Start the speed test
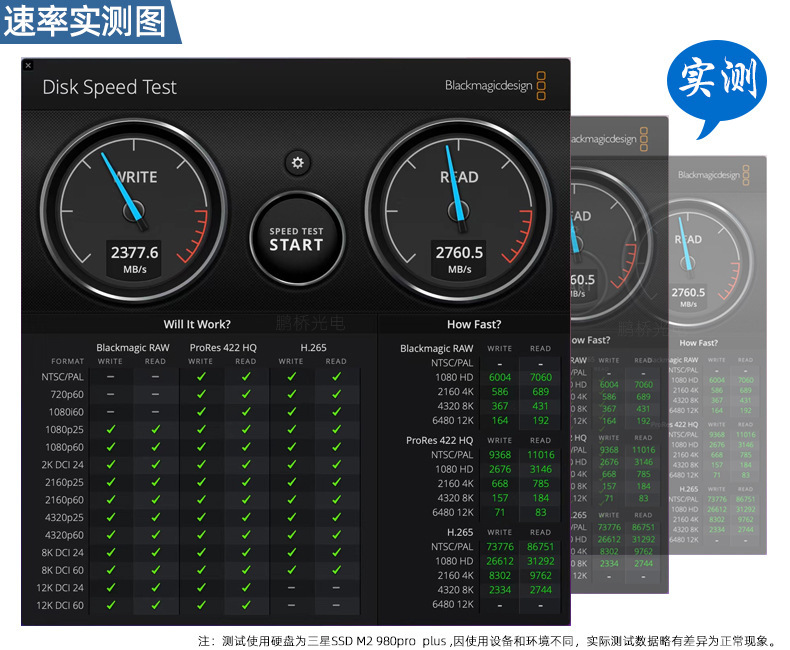 [297, 238]
